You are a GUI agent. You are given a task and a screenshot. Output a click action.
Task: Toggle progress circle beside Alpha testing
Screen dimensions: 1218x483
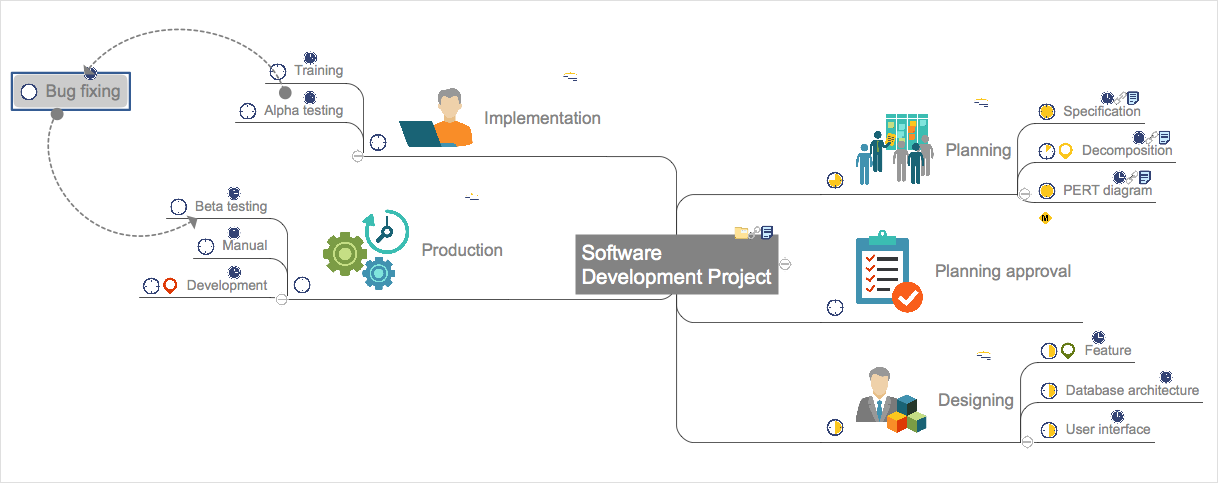(248, 111)
